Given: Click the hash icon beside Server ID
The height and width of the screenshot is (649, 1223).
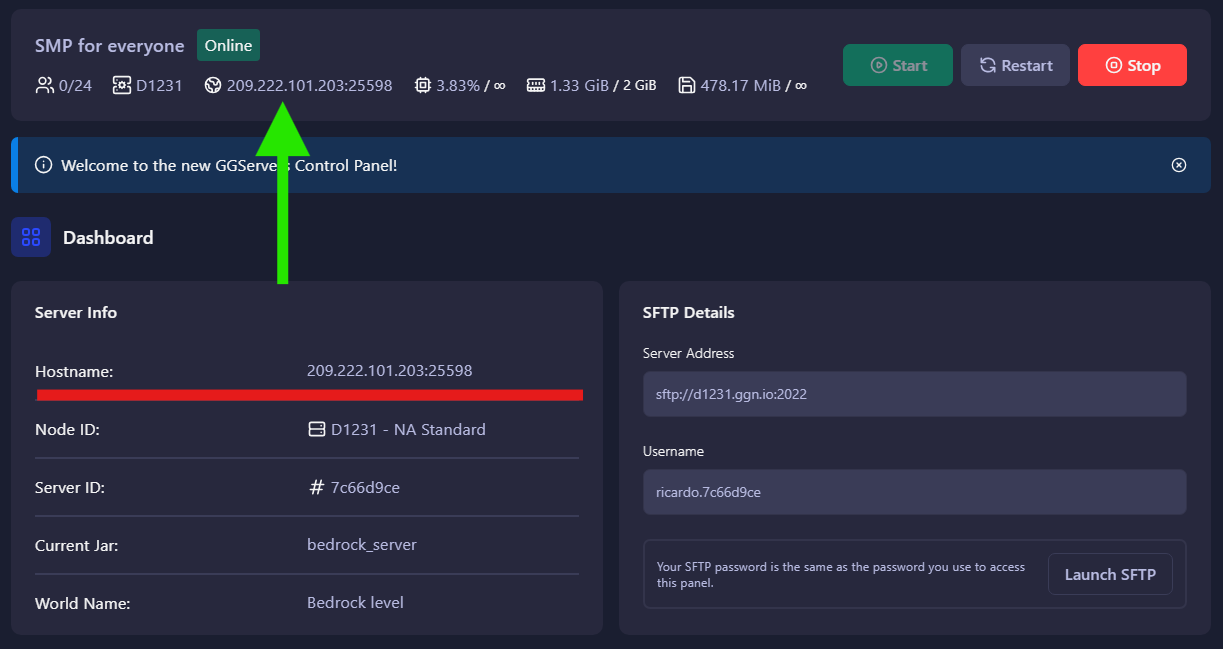Looking at the screenshot, I should click(316, 487).
